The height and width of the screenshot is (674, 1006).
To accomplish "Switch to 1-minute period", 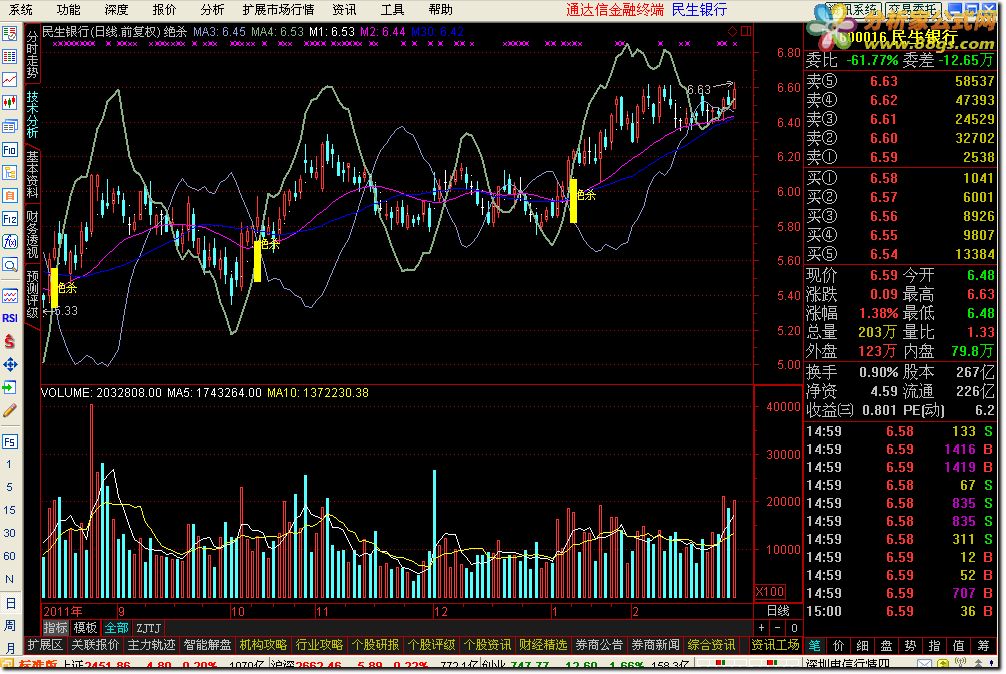I will [10, 464].
